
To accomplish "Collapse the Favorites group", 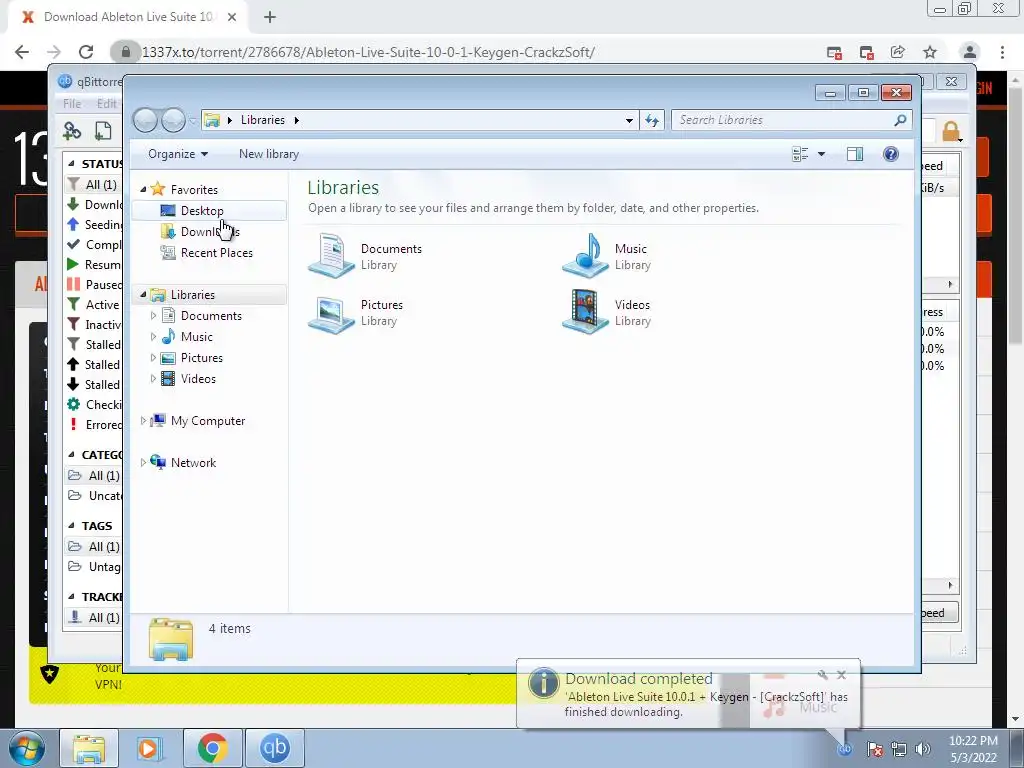I will click(x=143, y=189).
